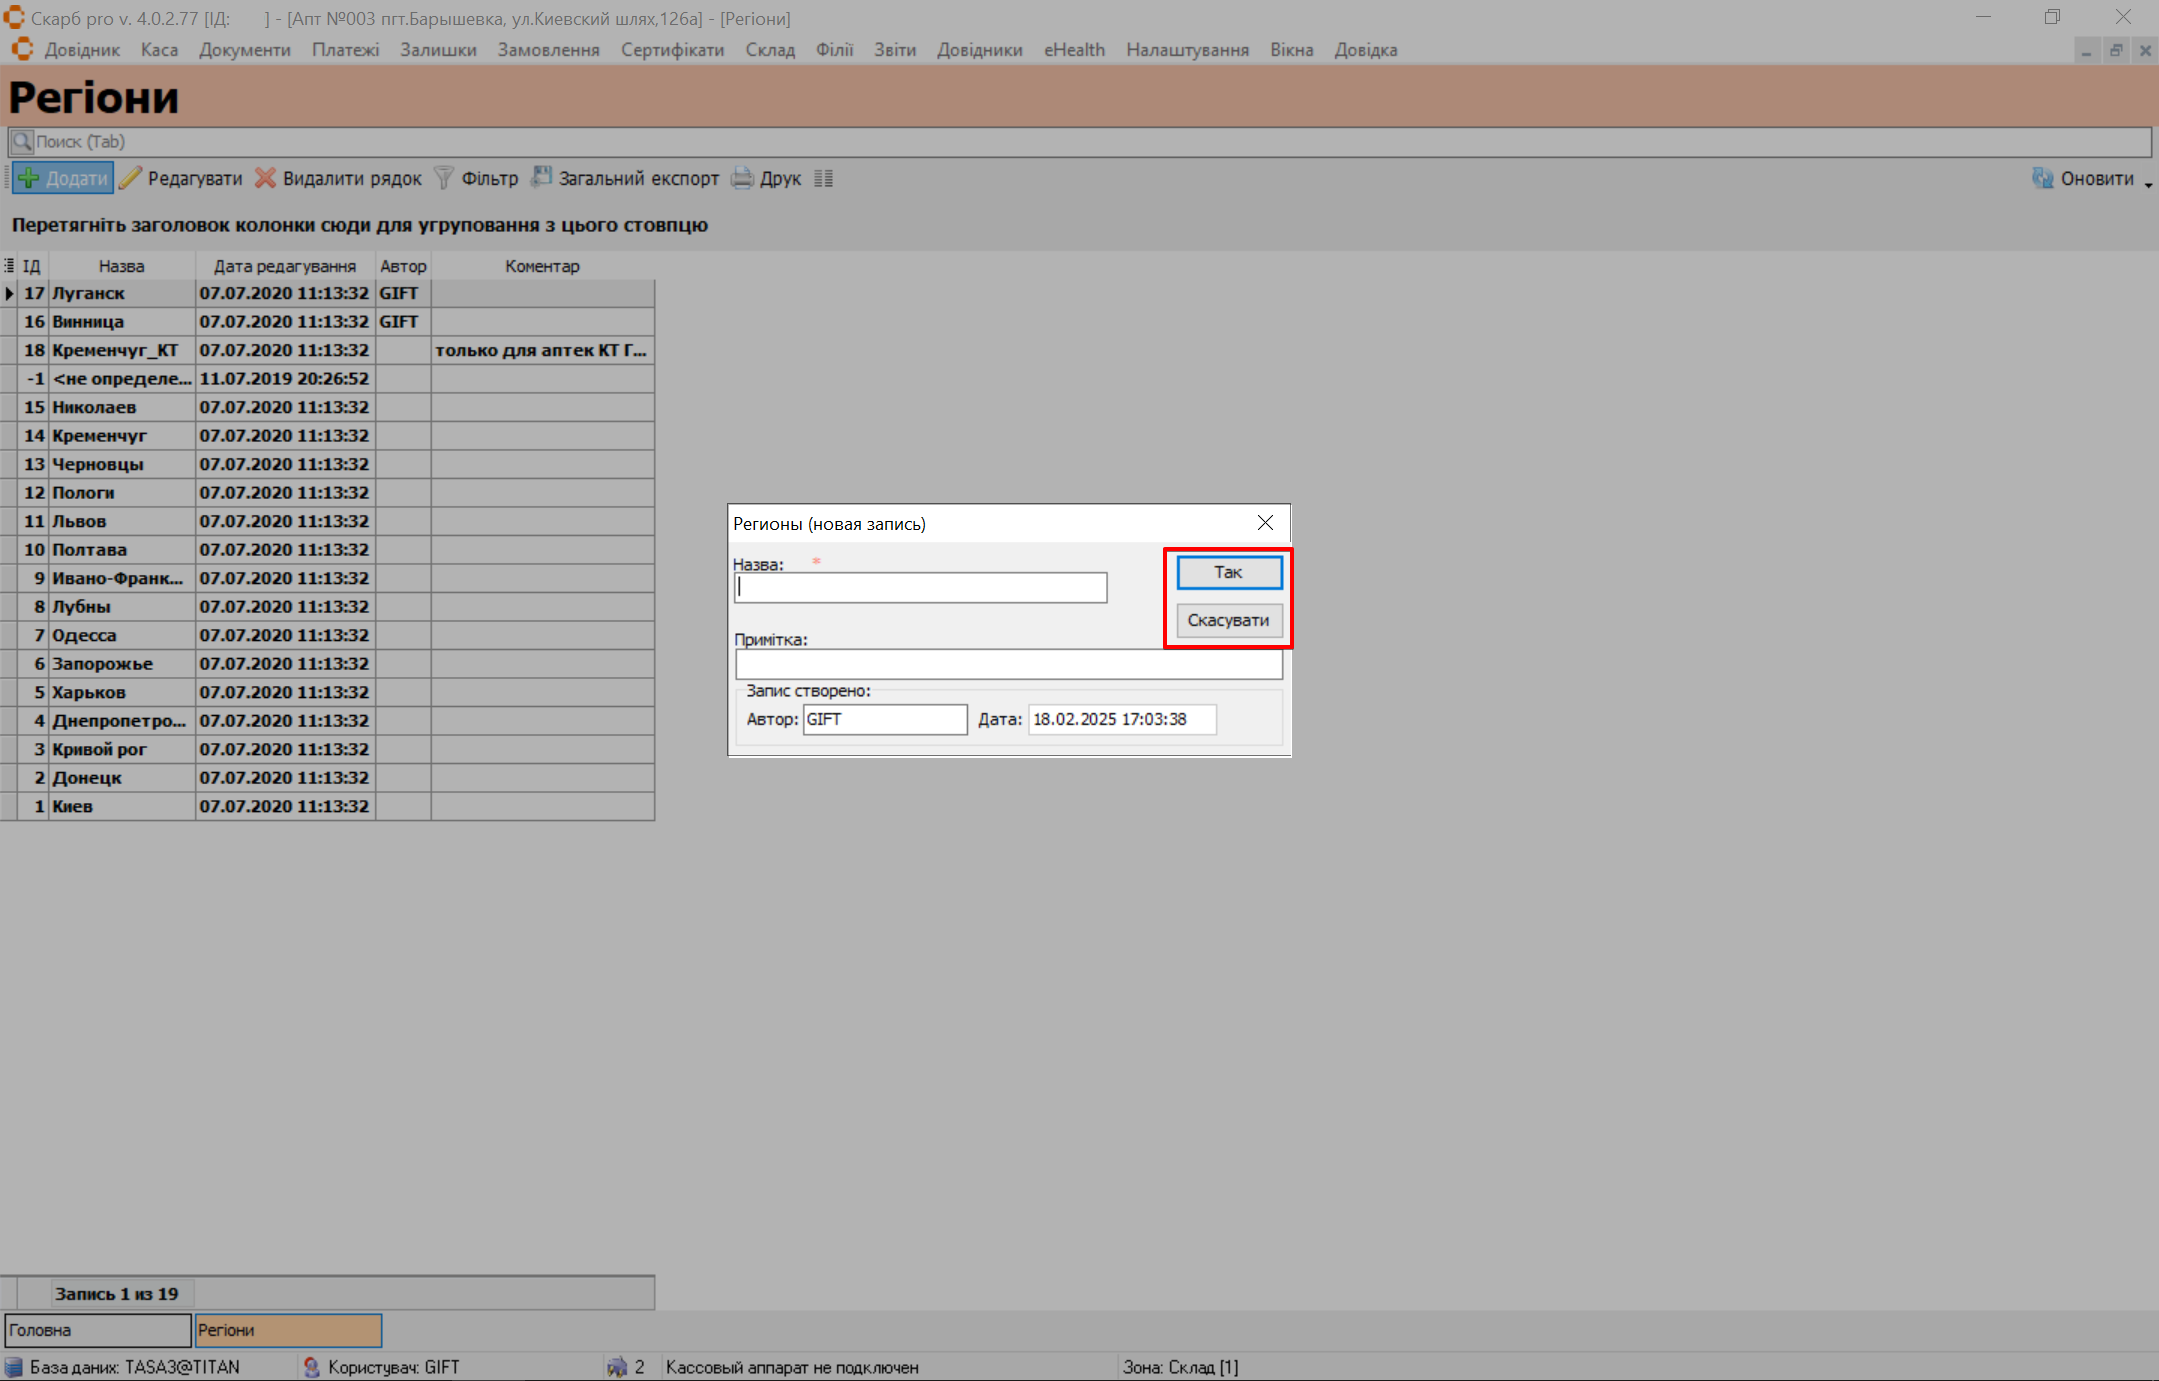Sort by Дата редагування column header
The height and width of the screenshot is (1381, 2159).
pyautogui.click(x=284, y=266)
